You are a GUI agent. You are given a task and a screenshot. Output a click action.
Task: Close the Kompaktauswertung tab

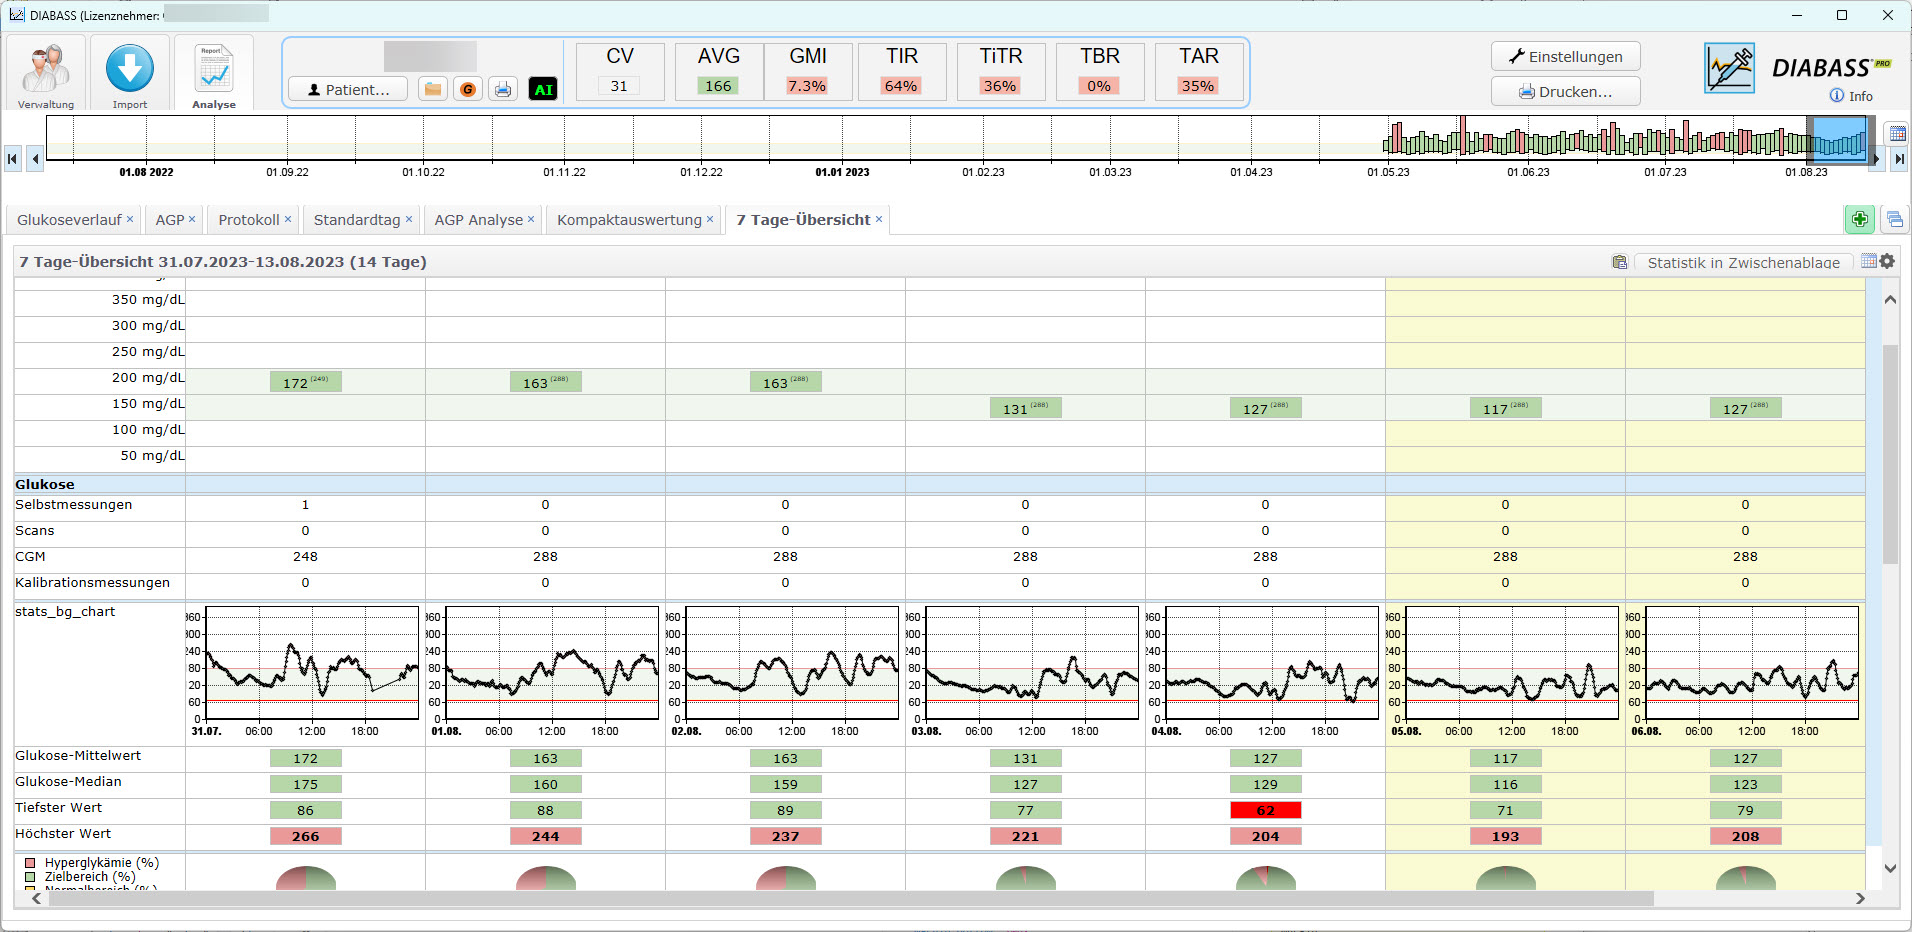(x=710, y=219)
